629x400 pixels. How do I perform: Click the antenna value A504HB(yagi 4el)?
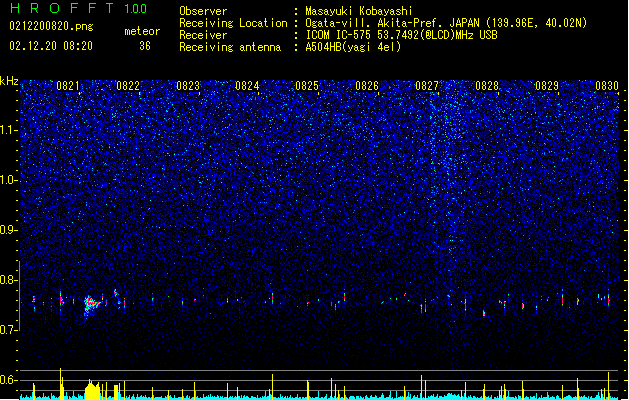353,47
